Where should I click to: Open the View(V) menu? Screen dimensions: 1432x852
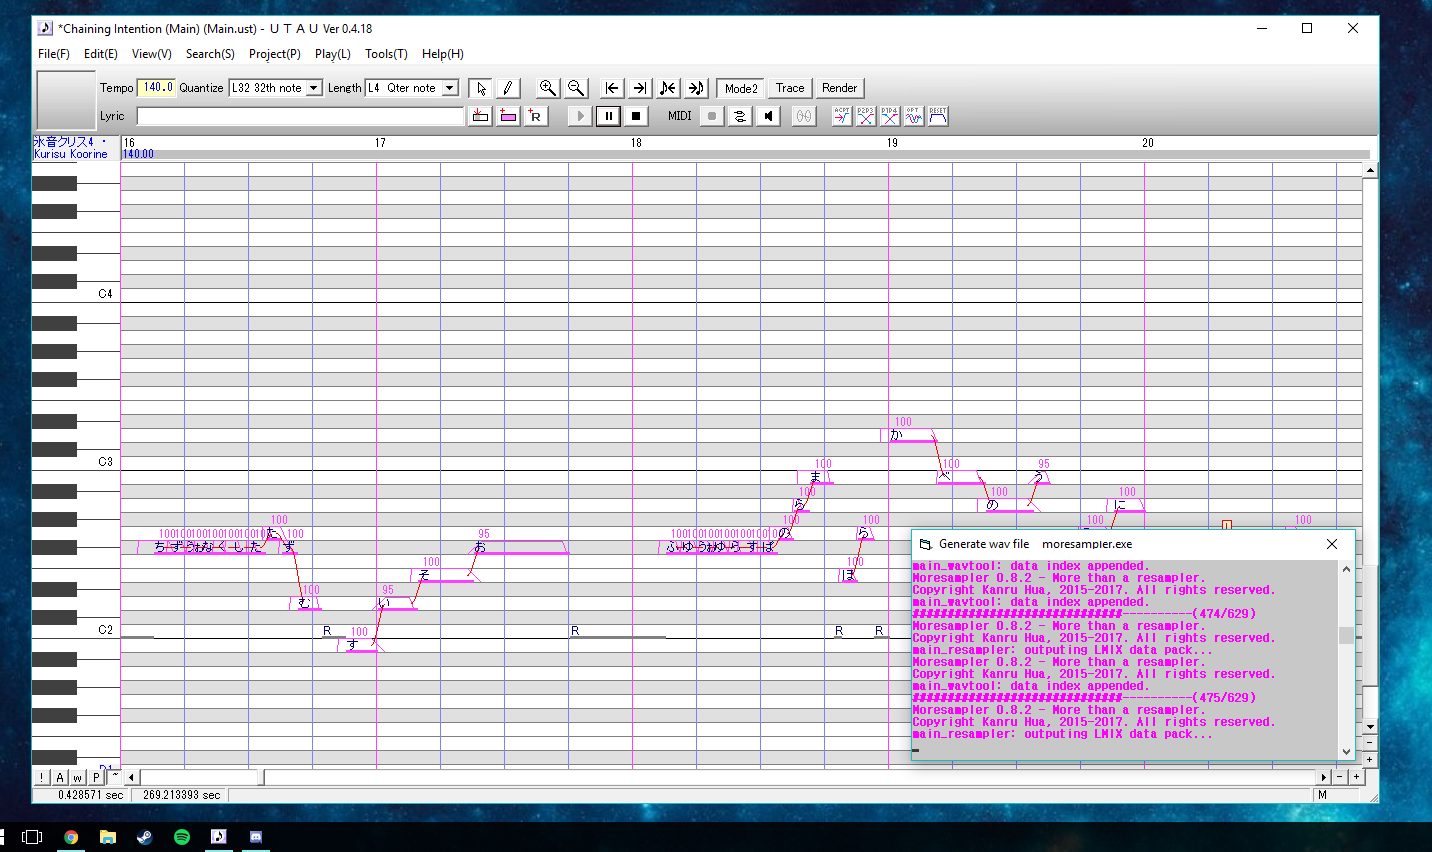(152, 54)
